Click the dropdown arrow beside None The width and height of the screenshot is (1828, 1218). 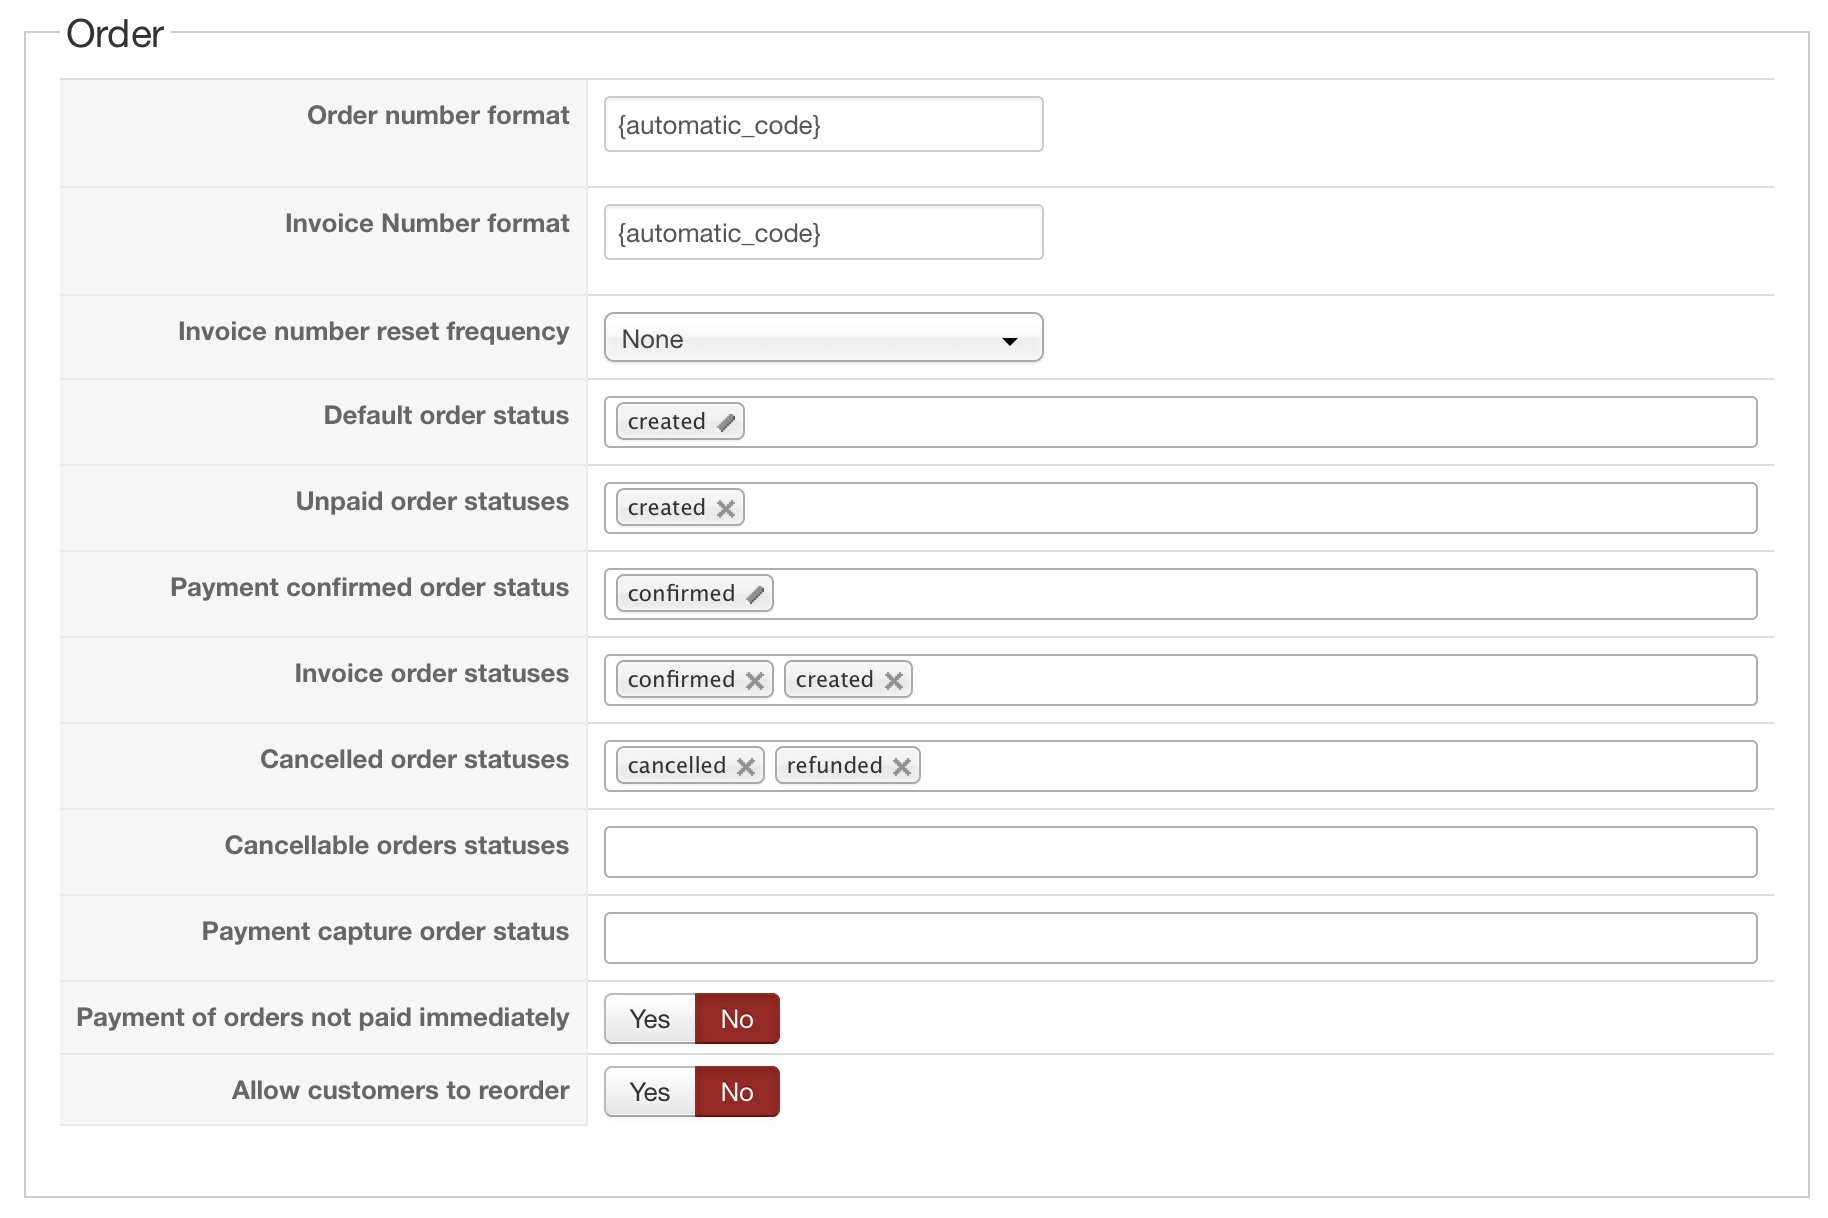click(1010, 341)
